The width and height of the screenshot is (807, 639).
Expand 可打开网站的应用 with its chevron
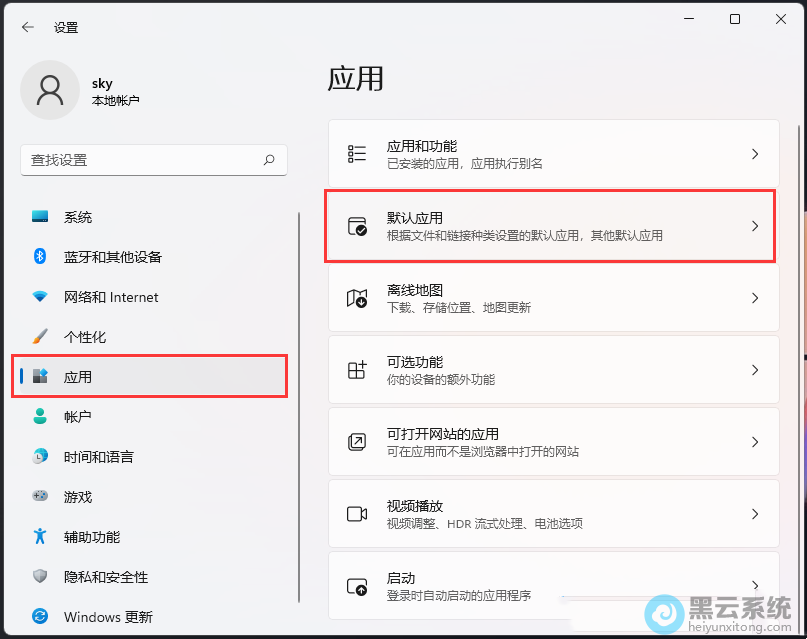click(755, 441)
